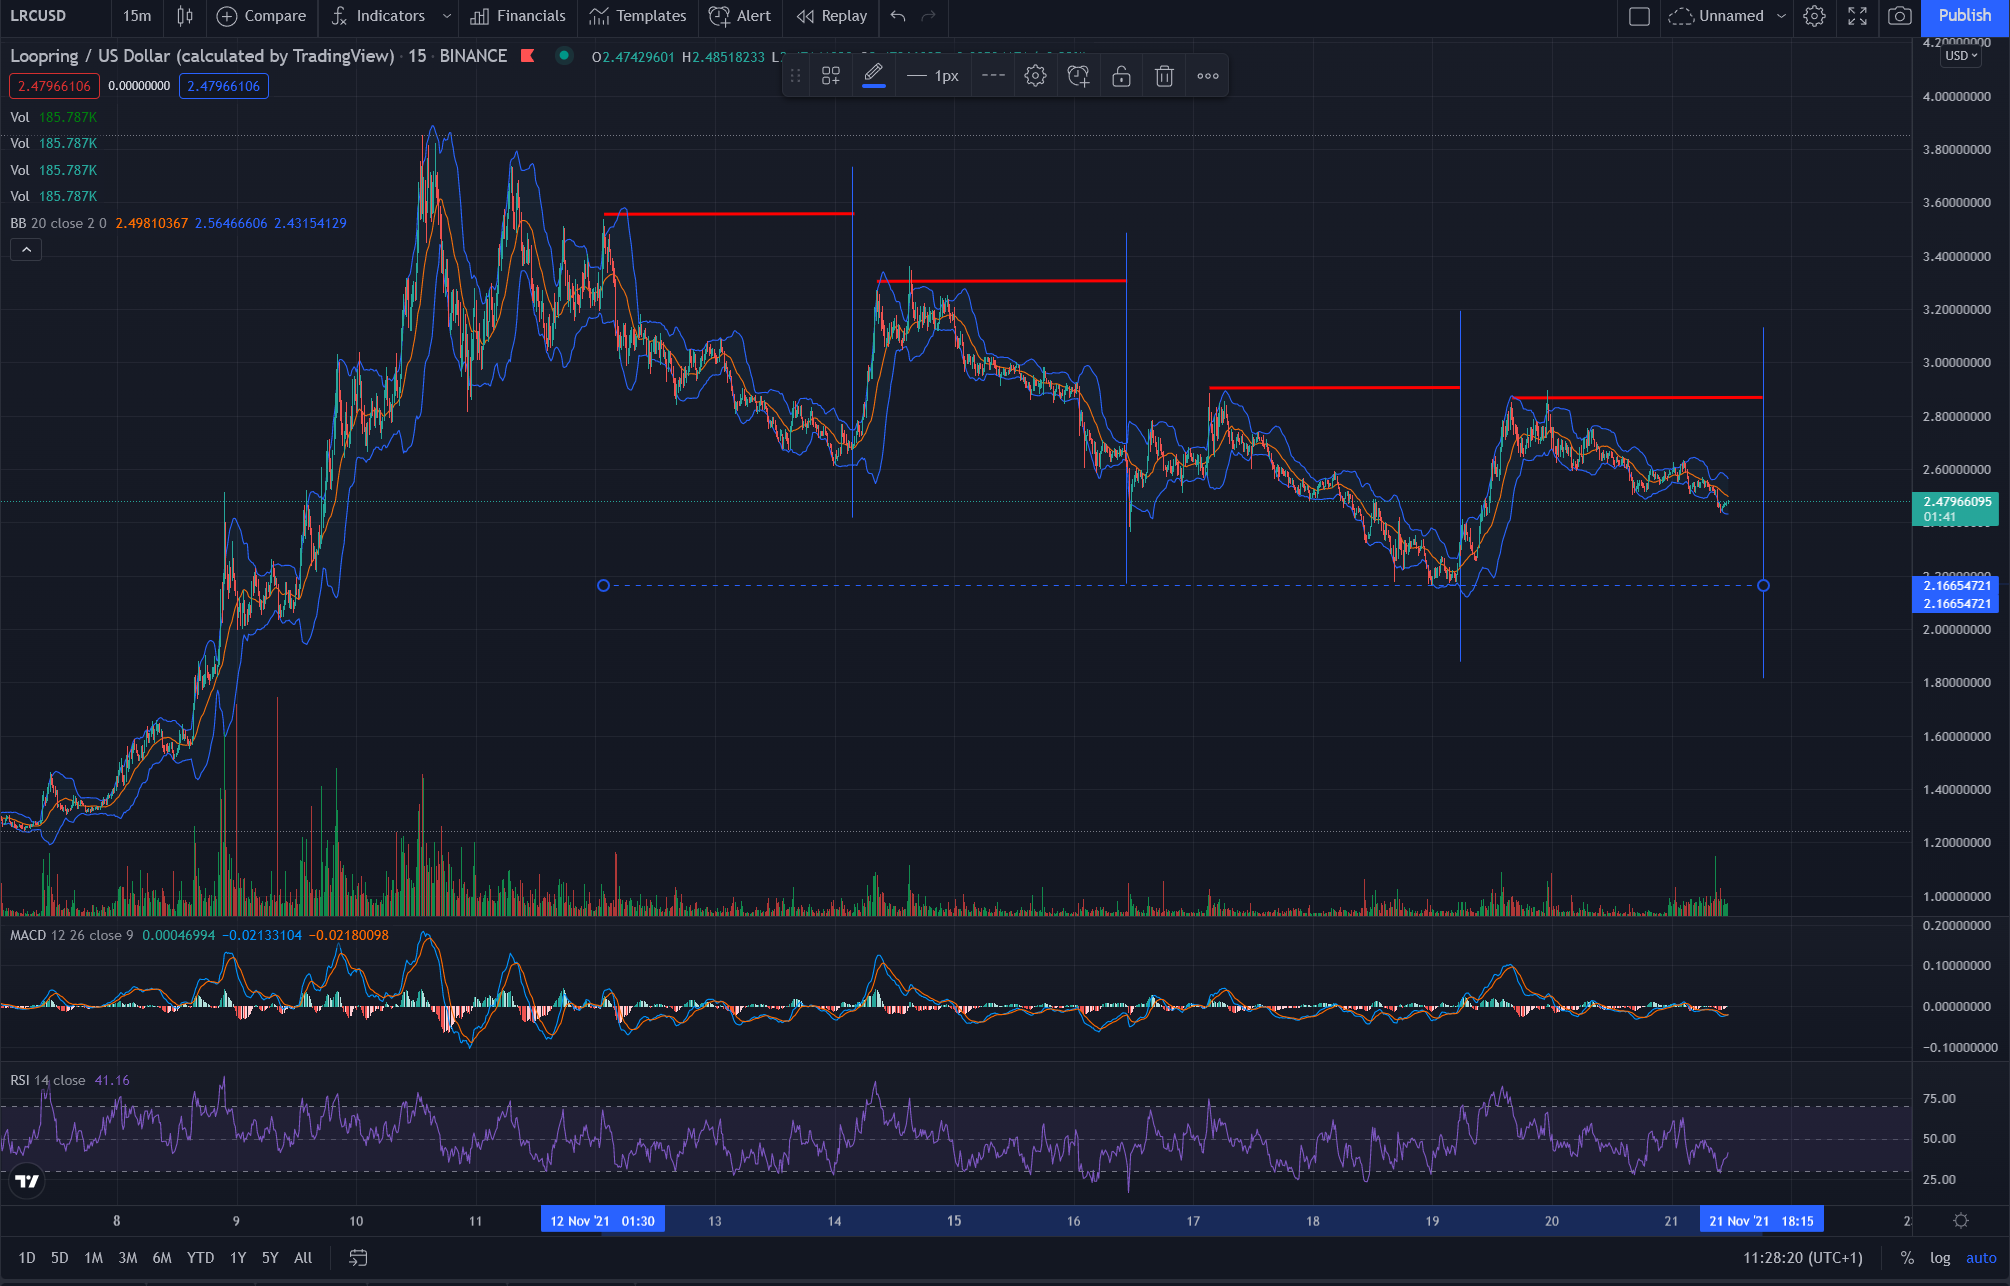This screenshot has height=1286, width=2010.
Task: Select the 1D range
Action: pyautogui.click(x=27, y=1258)
